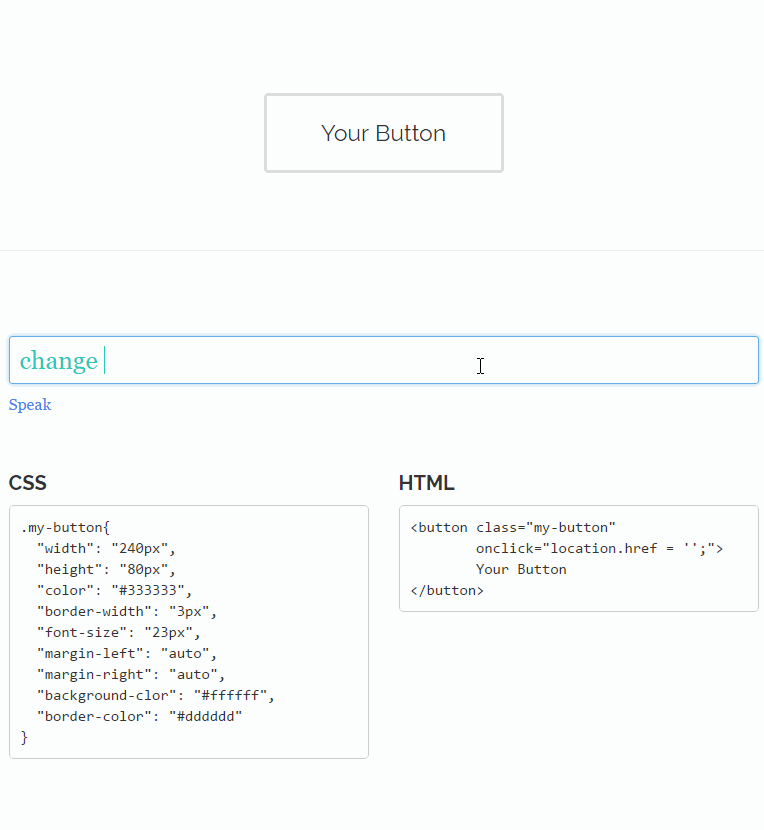Click the ".my-button{" selector line
The height and width of the screenshot is (830, 764).
(66, 527)
